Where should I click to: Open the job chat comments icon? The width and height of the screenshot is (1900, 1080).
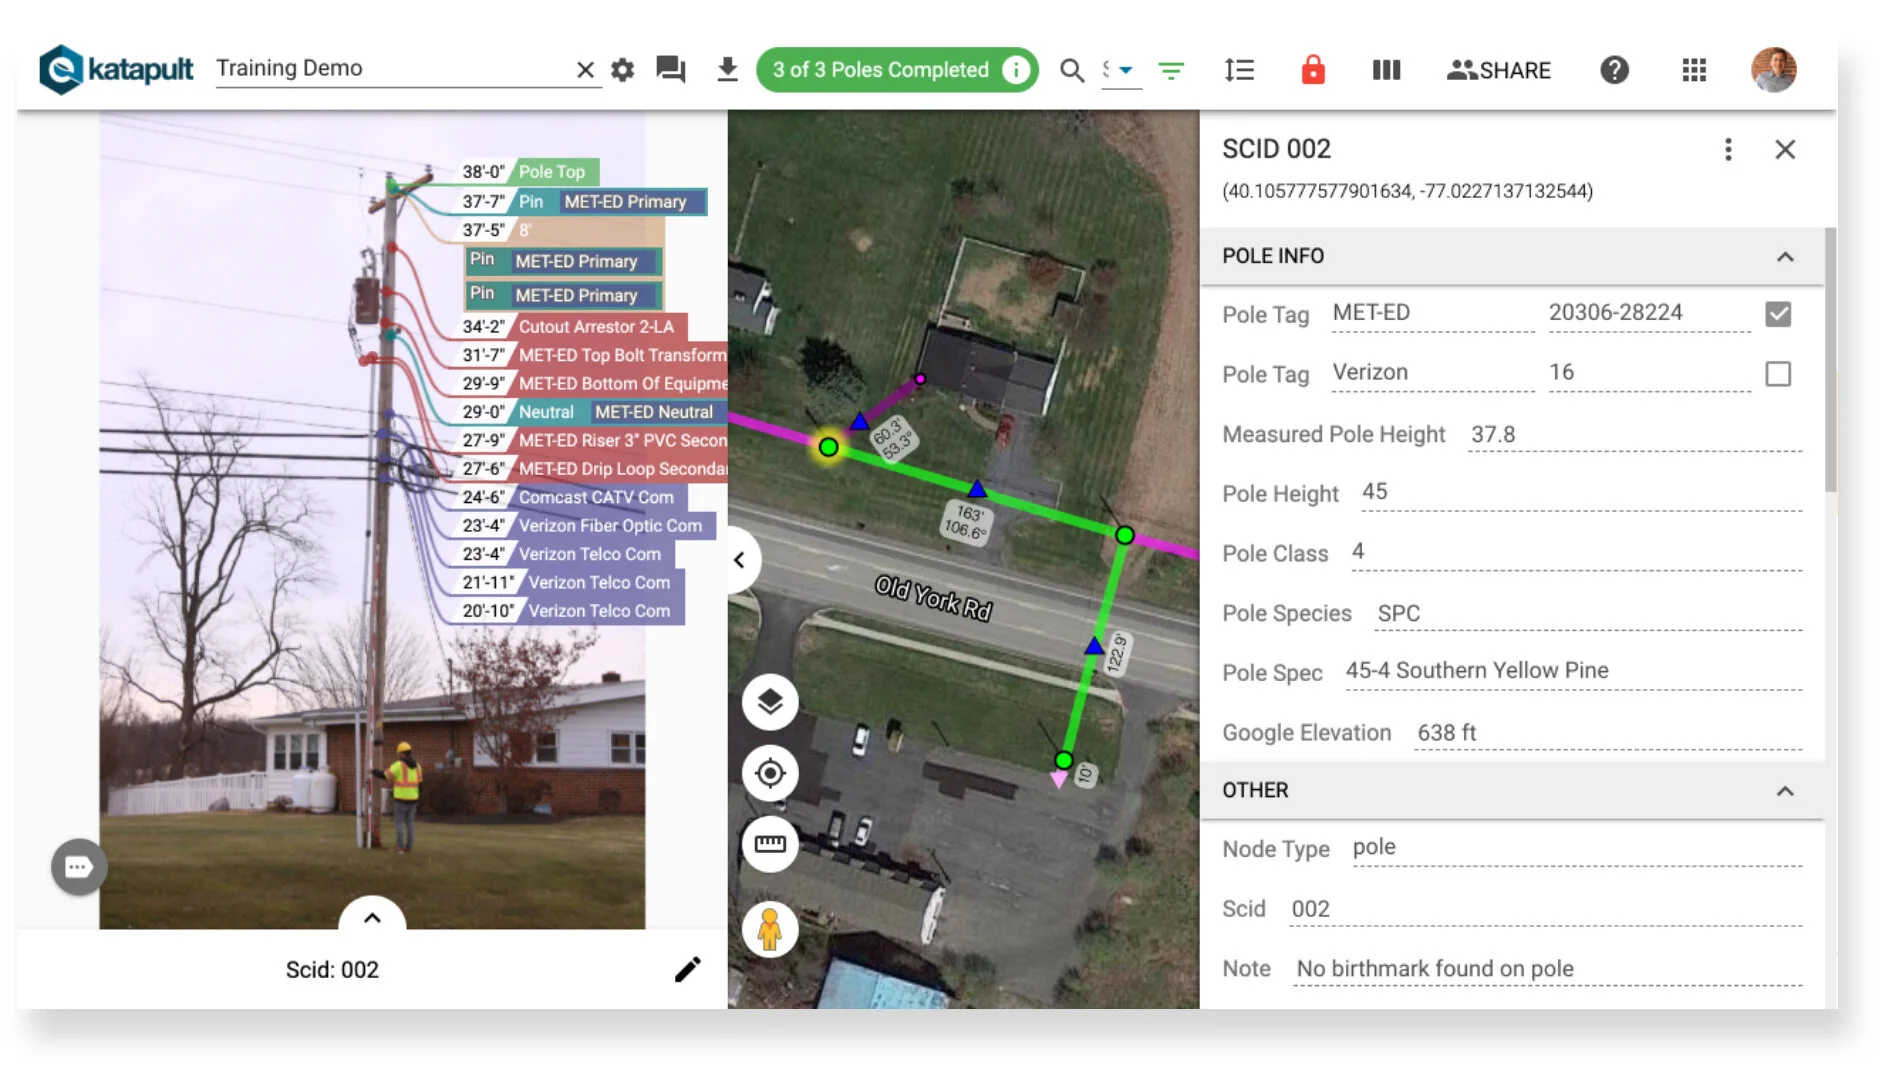coord(670,70)
